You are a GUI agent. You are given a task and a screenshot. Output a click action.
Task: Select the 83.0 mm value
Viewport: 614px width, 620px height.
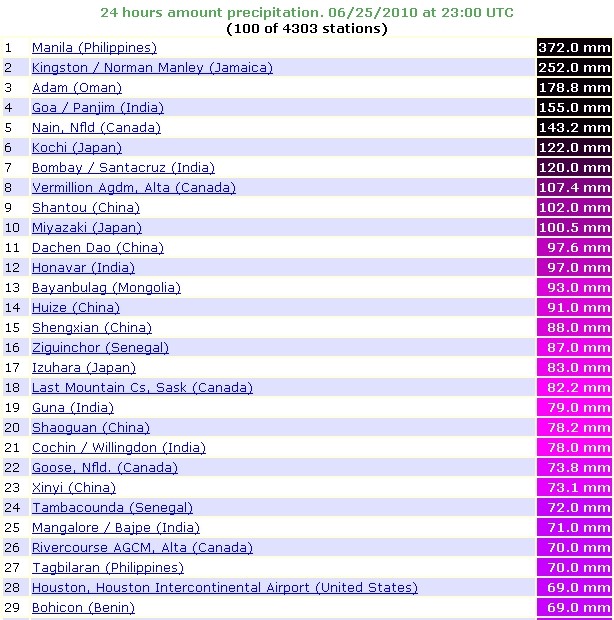pyautogui.click(x=574, y=368)
